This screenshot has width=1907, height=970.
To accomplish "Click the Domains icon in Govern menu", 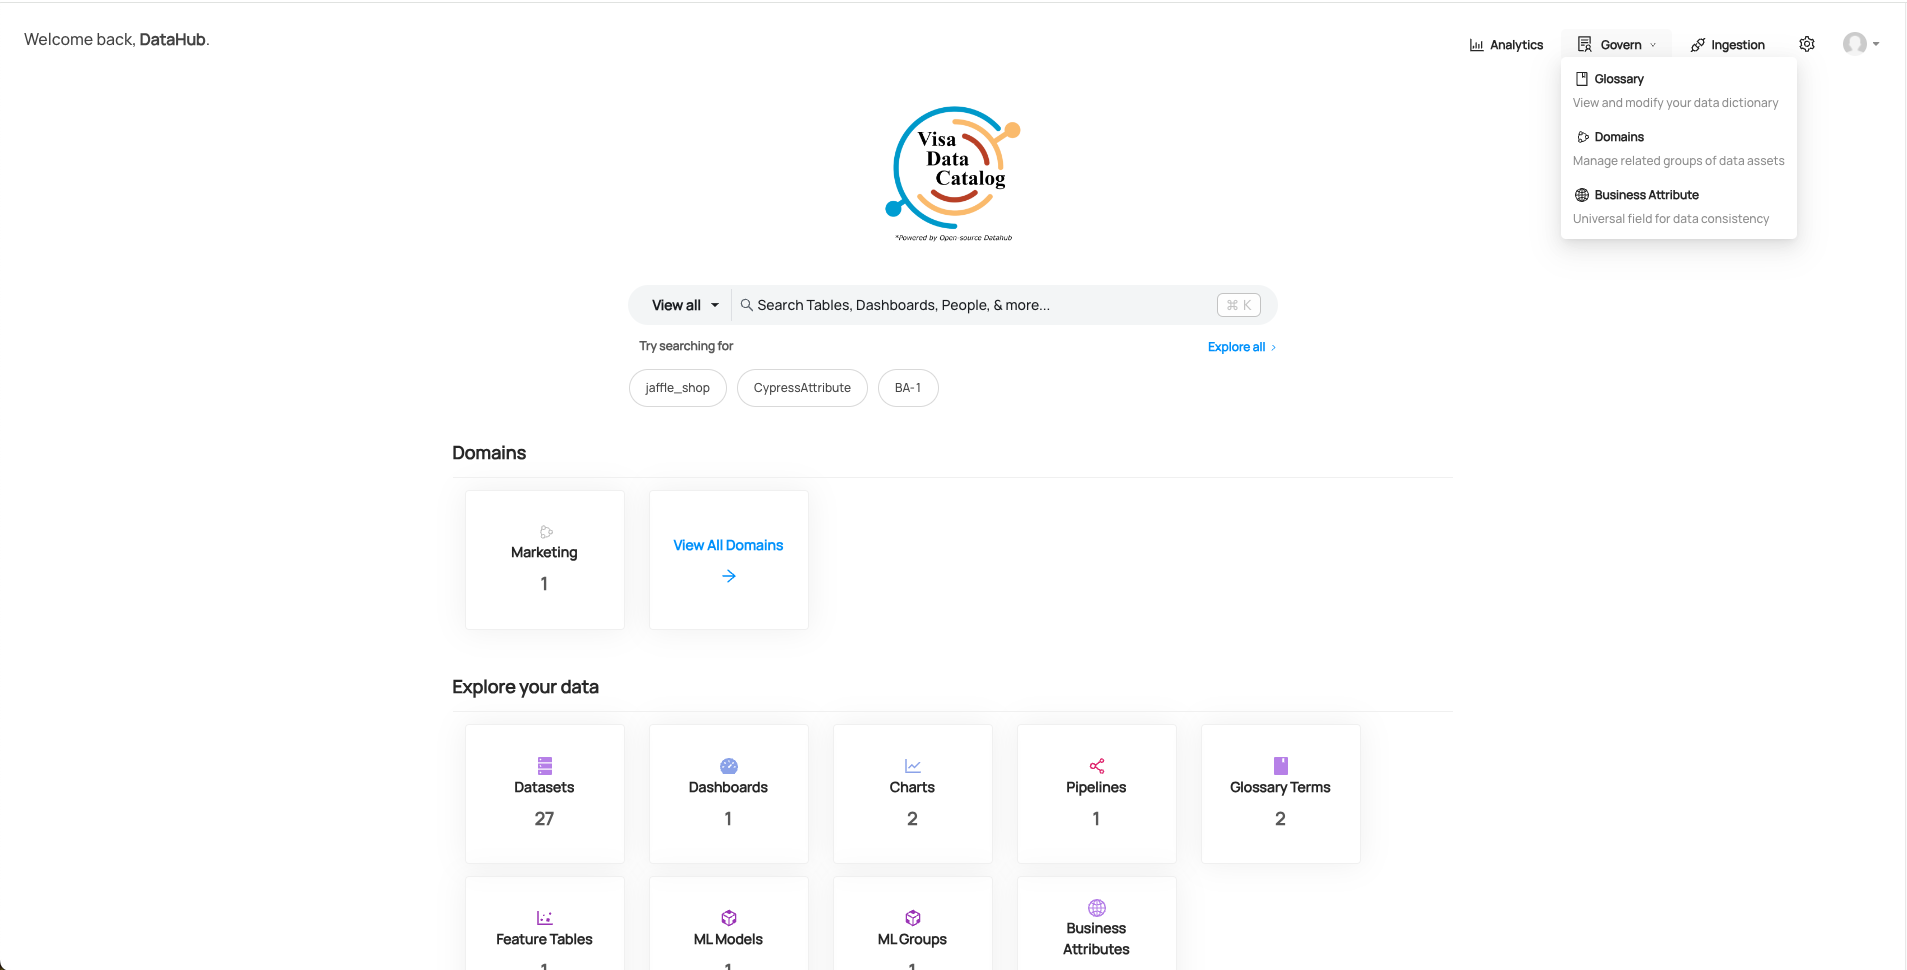I will tap(1583, 137).
